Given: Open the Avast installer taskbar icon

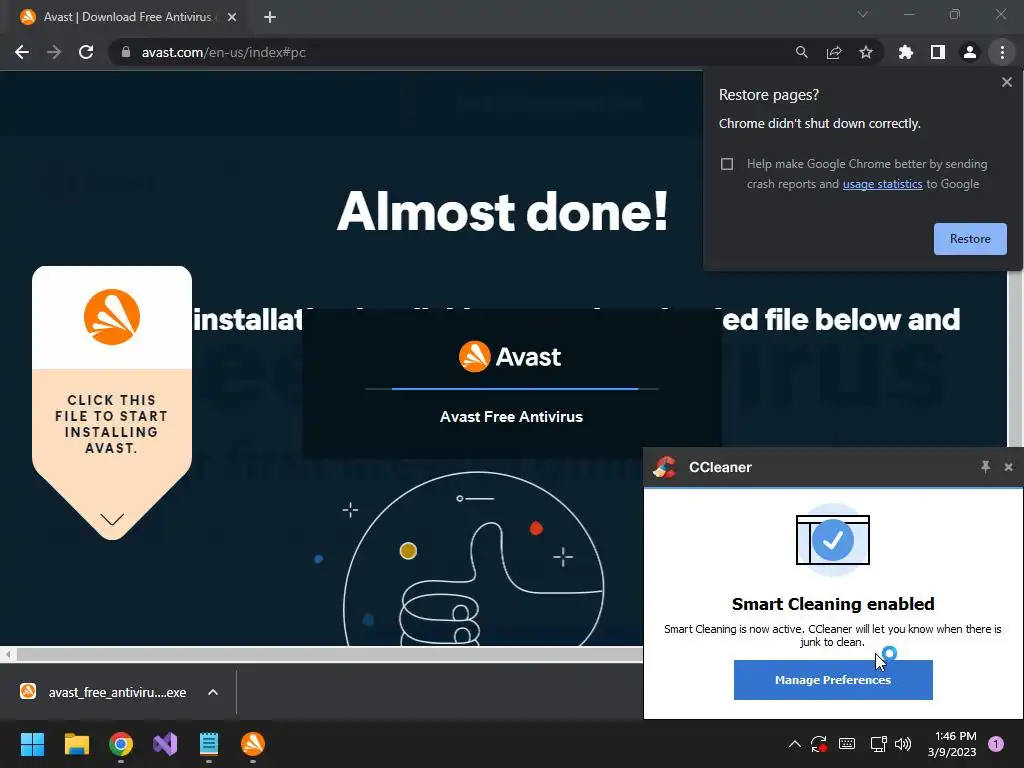Looking at the screenshot, I should point(253,744).
